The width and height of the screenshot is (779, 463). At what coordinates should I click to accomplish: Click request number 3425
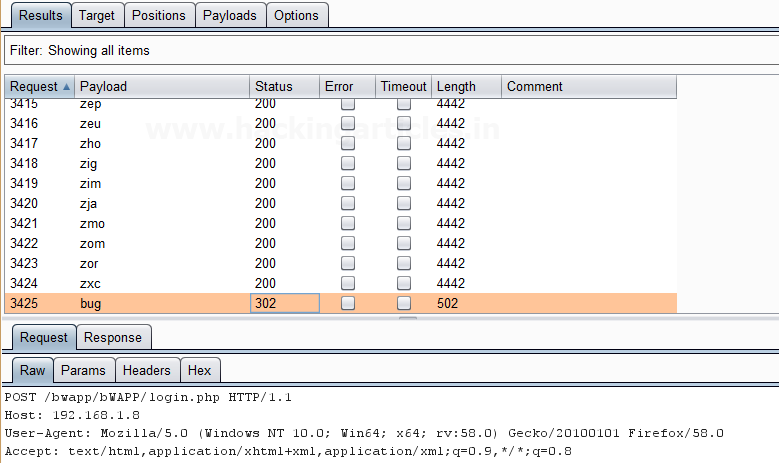coord(24,303)
